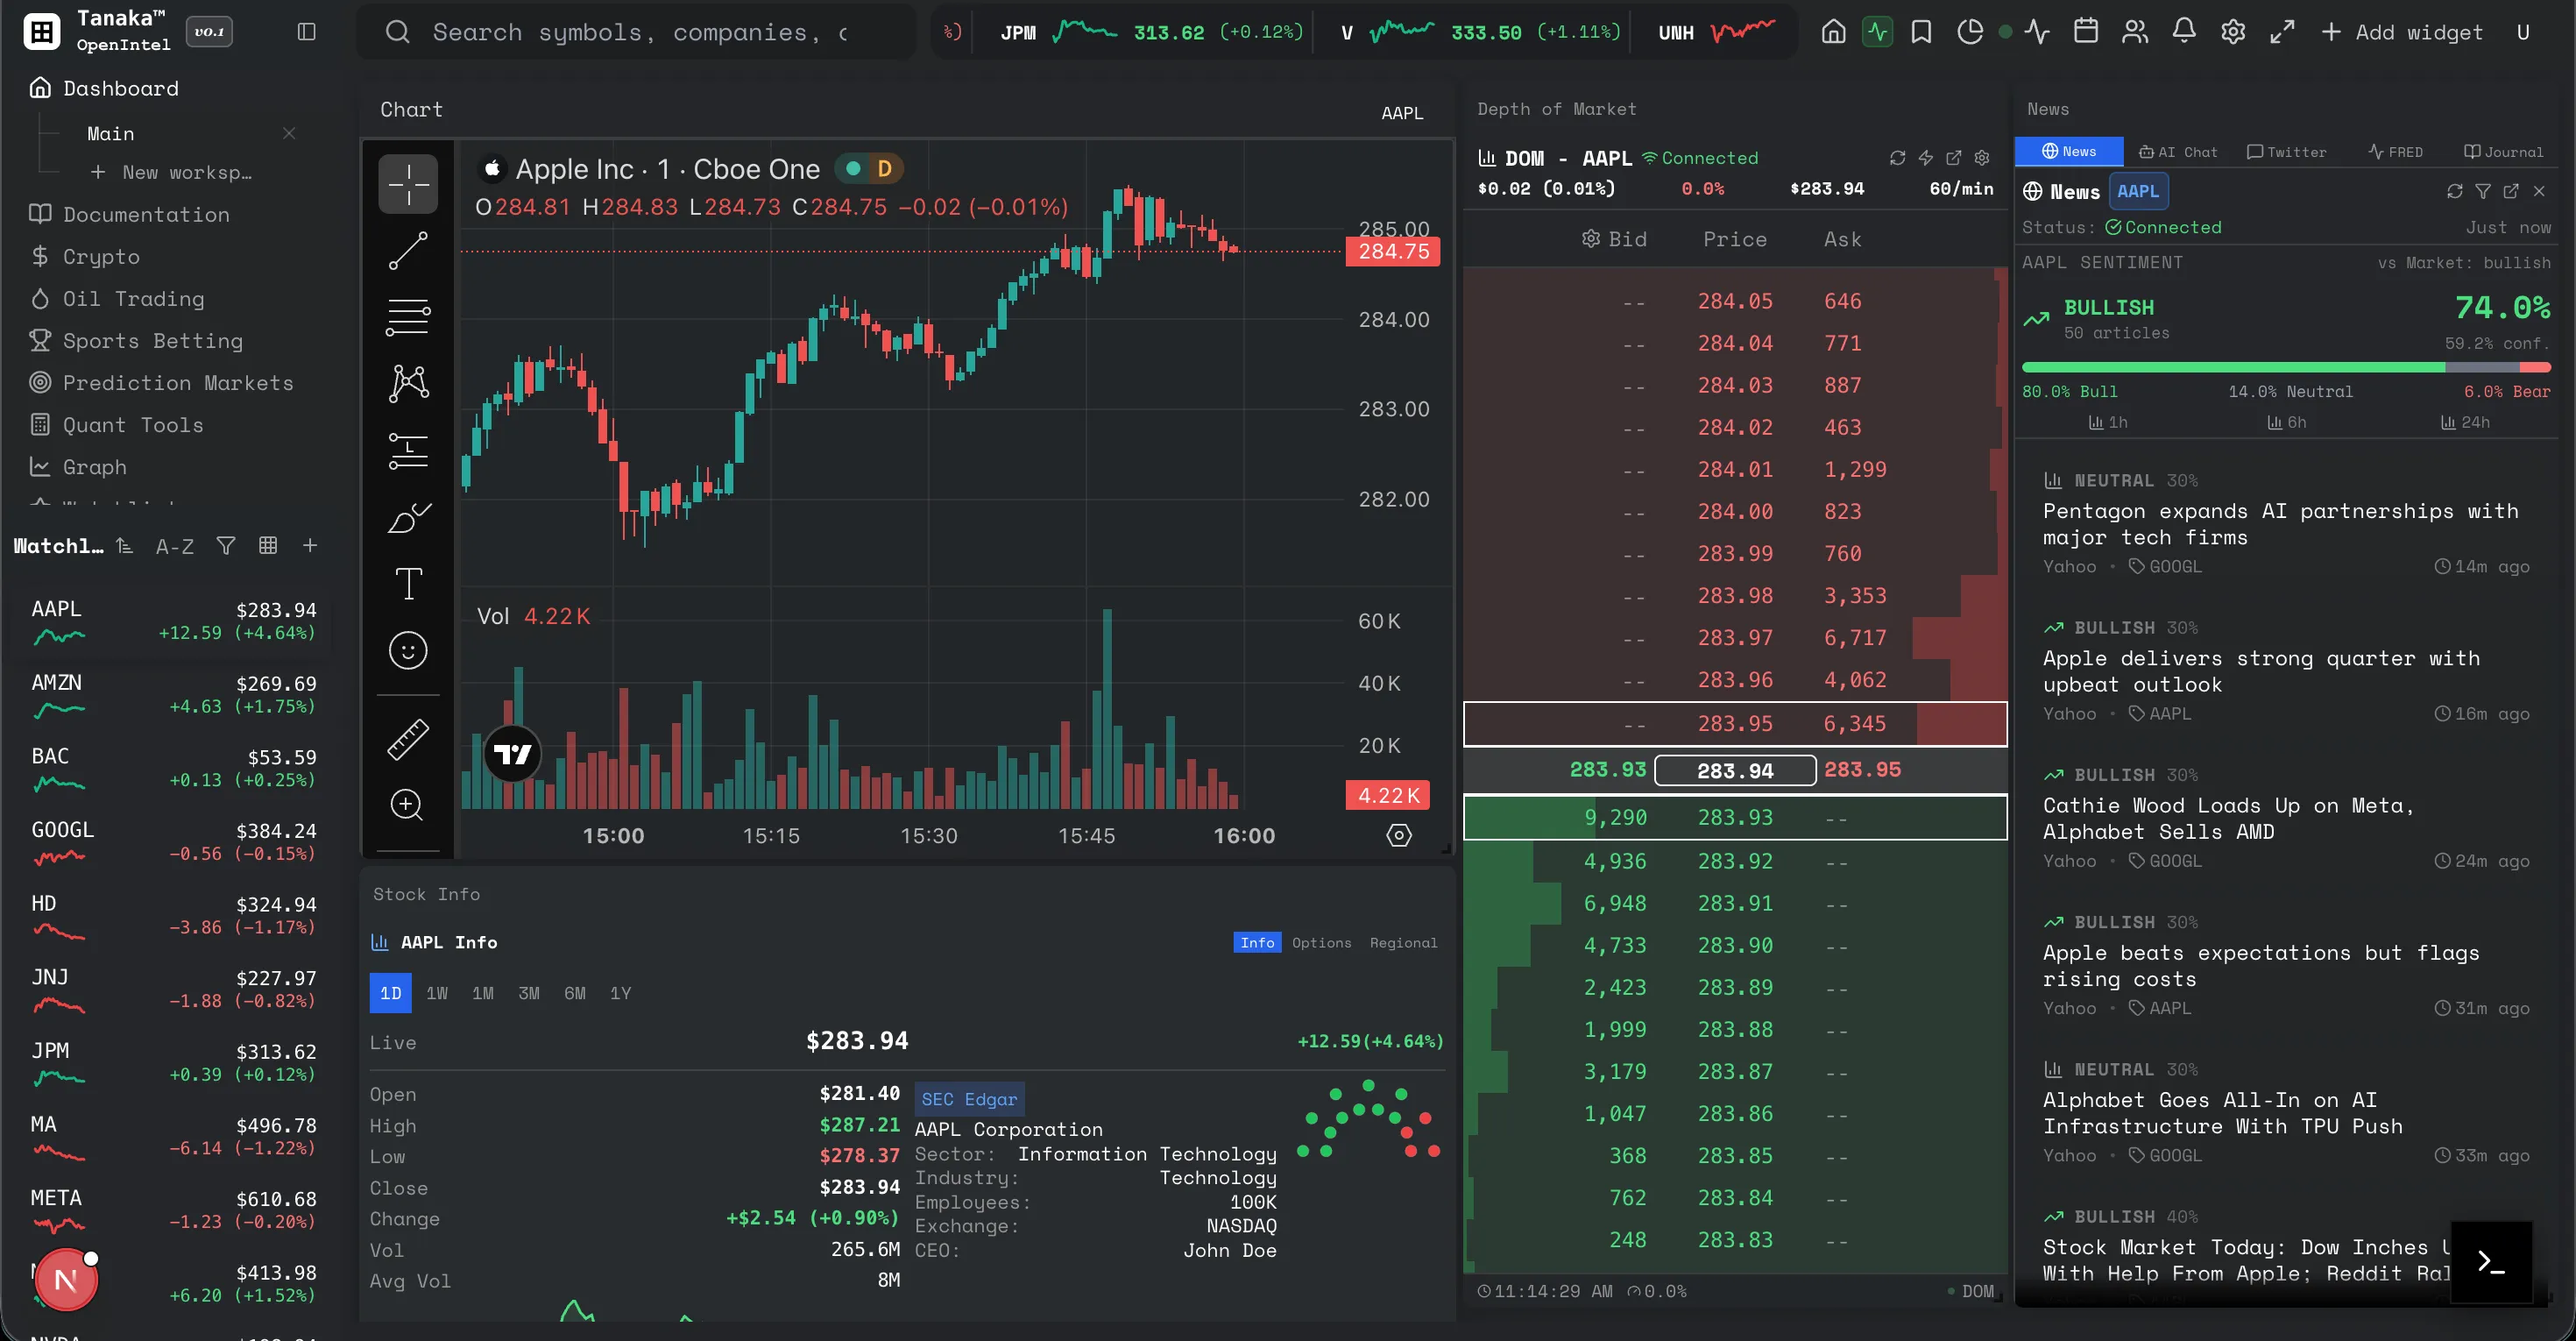Open the SEC Edgar link
Screen dimensions: 2576x1341
pos(969,1099)
